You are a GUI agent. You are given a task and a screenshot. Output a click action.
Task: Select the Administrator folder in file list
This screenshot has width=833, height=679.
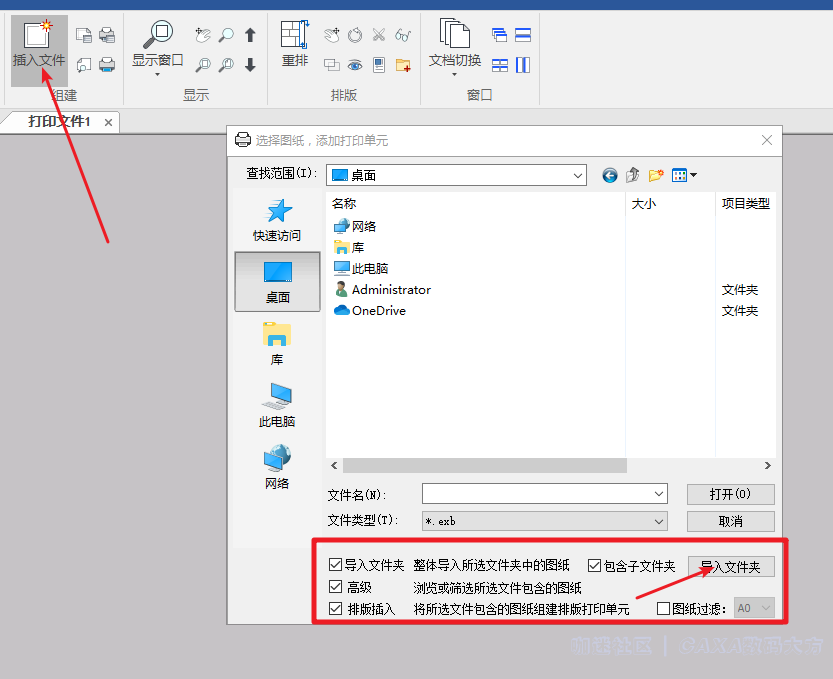click(382, 290)
